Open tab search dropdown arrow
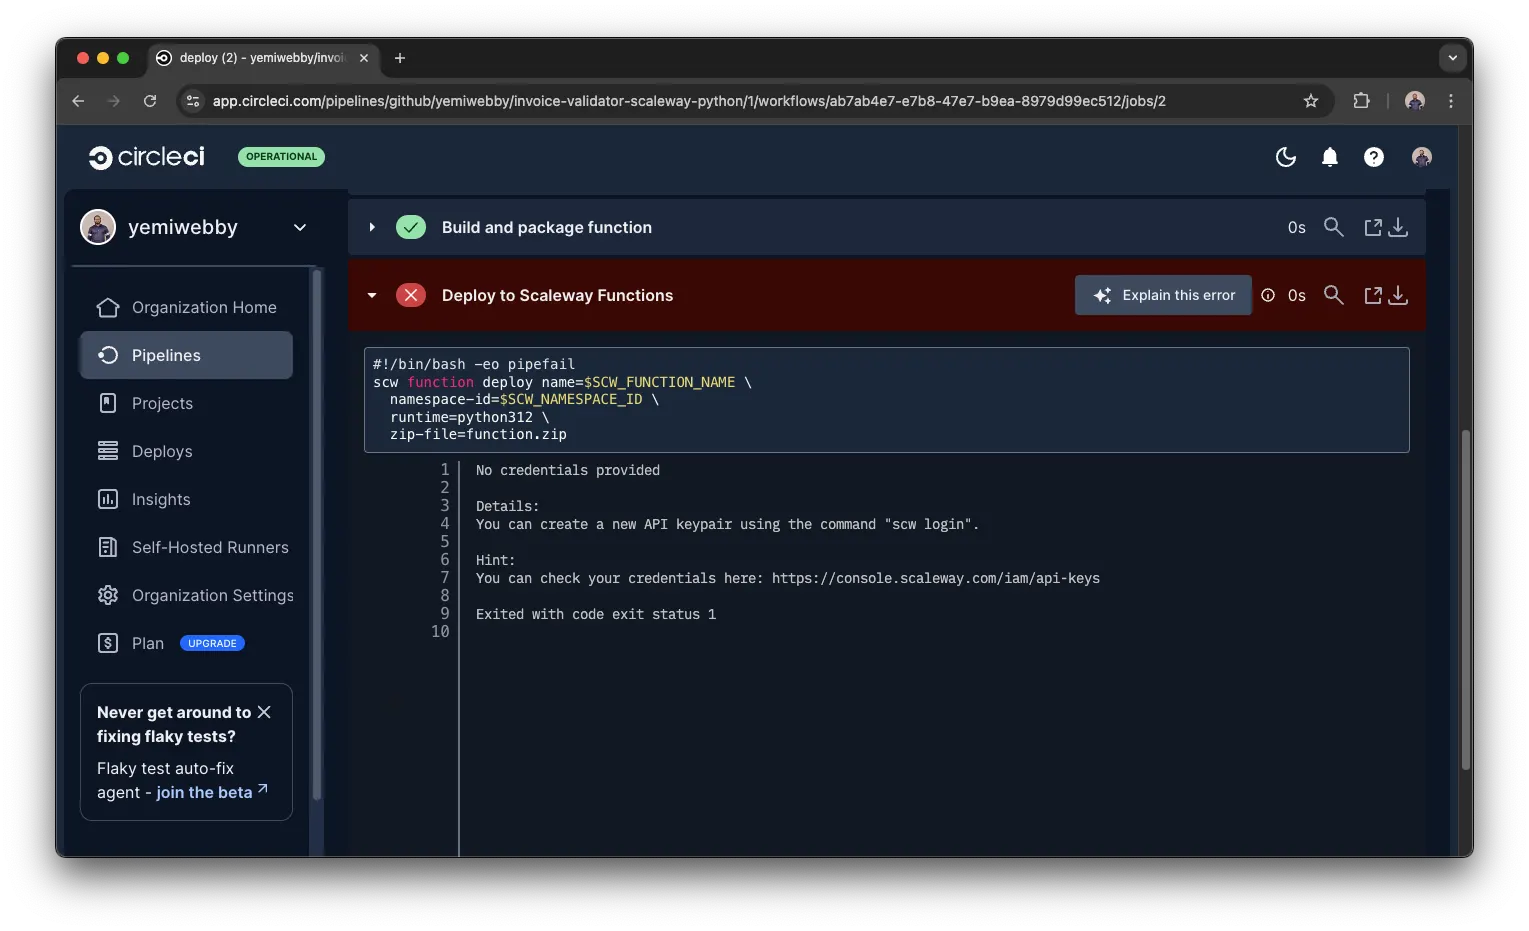 (x=1453, y=58)
